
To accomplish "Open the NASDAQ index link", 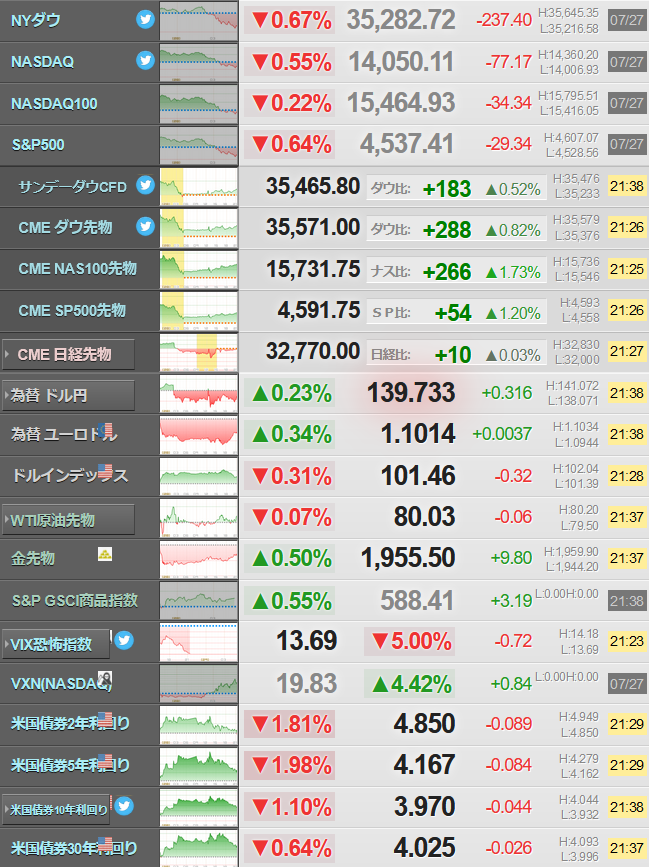I will [43, 61].
